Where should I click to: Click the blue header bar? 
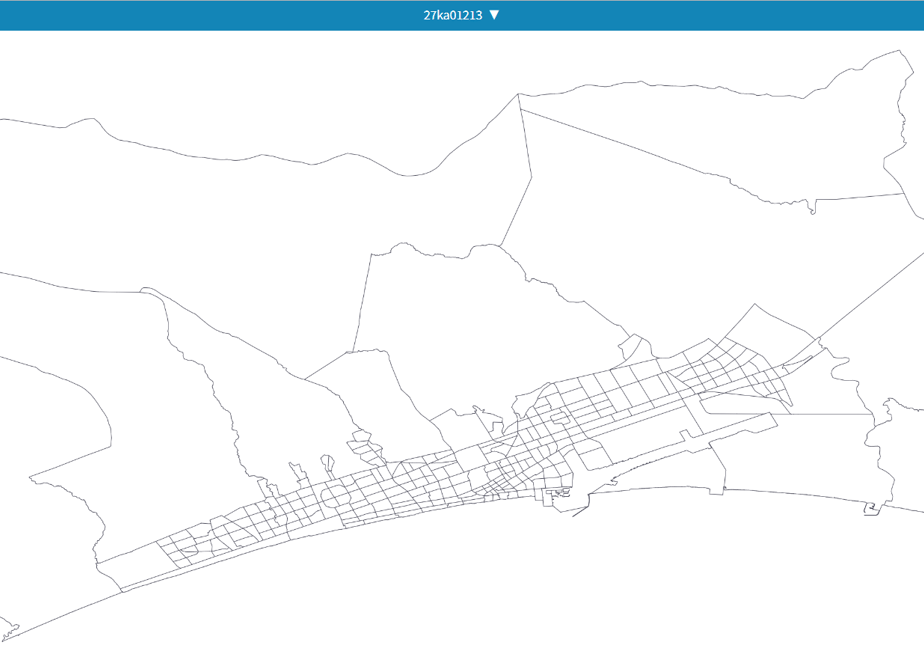462,15
